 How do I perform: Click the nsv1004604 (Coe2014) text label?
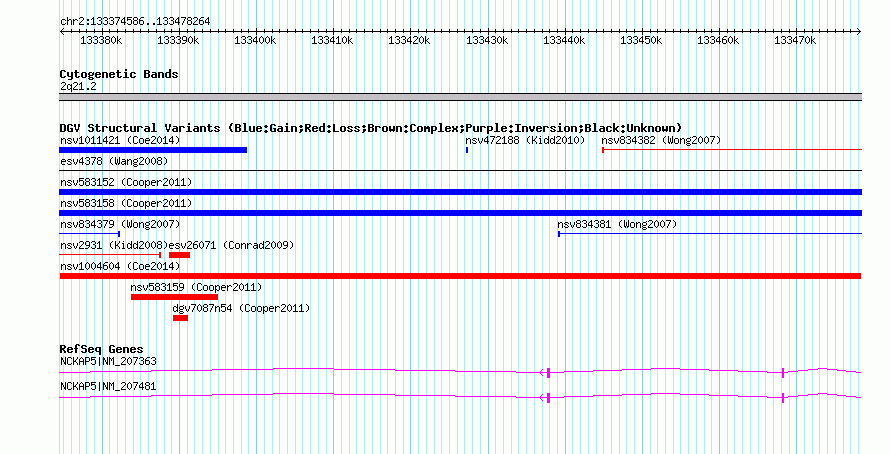(x=120, y=266)
